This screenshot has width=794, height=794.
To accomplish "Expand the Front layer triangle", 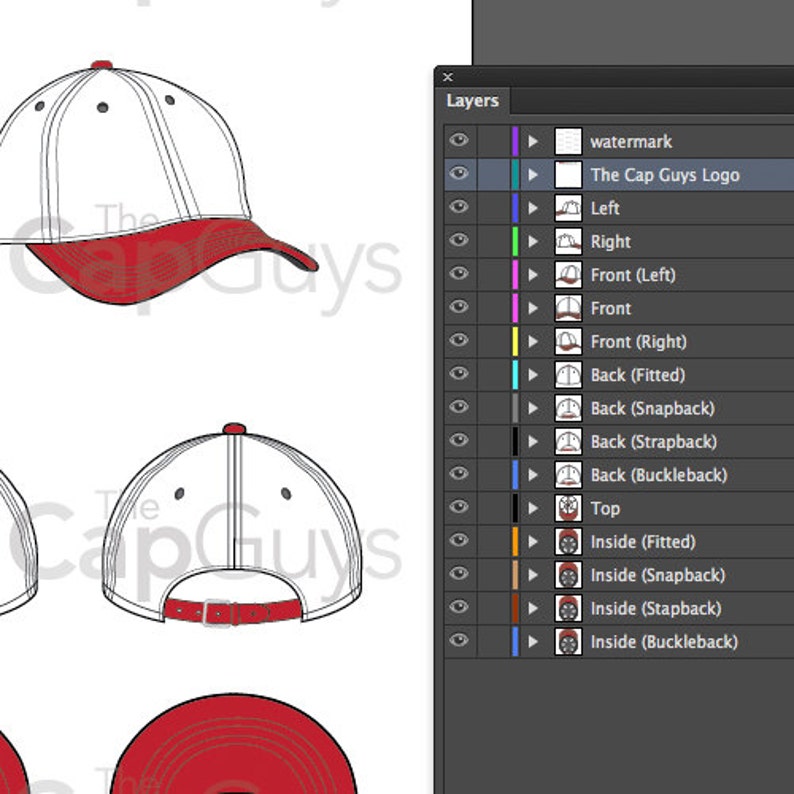I will point(533,308).
